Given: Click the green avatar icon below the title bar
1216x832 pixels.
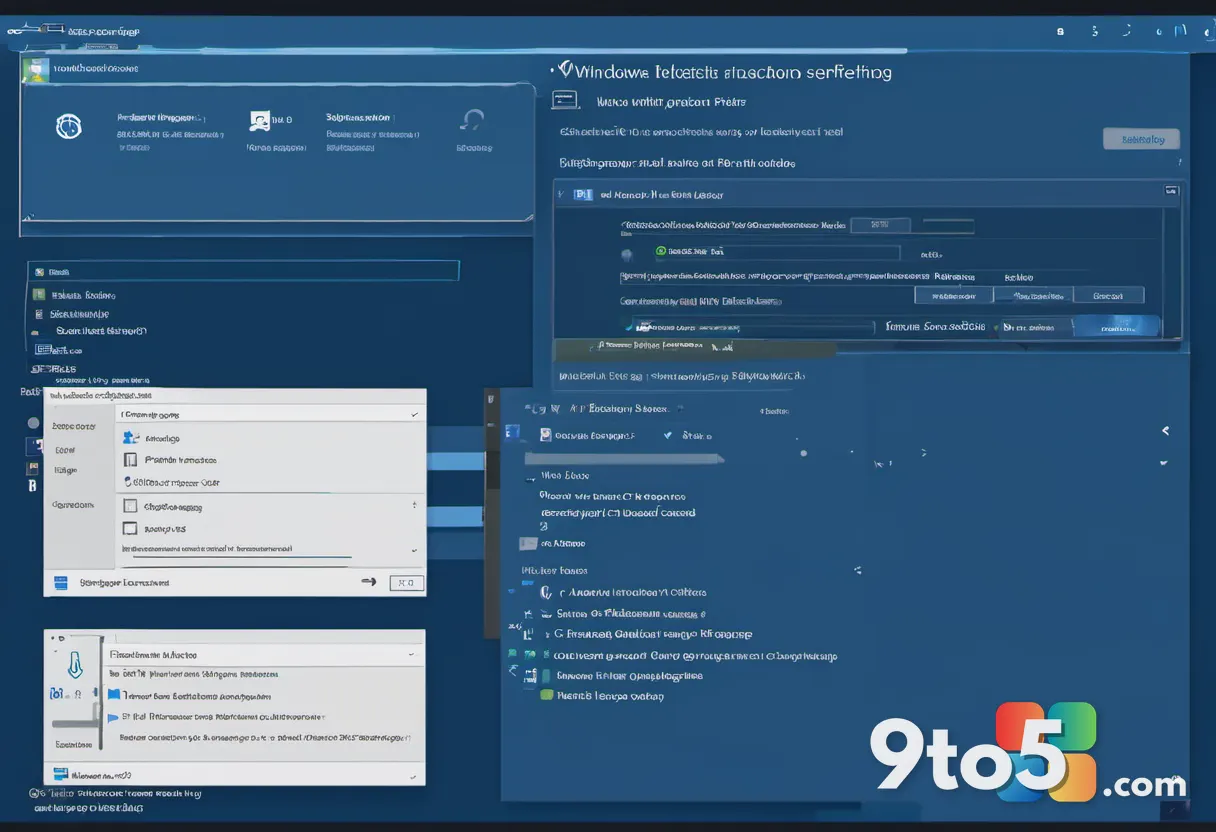Looking at the screenshot, I should (x=35, y=69).
